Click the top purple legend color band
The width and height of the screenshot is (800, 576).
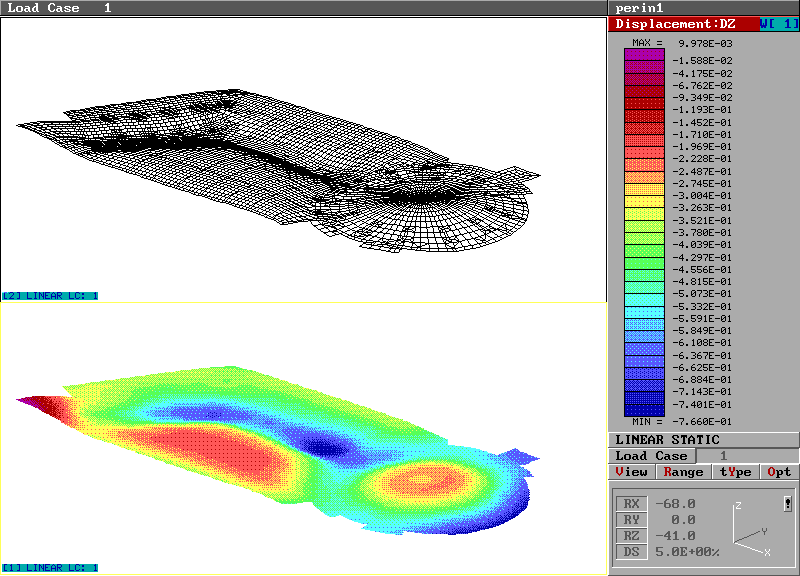pos(644,55)
